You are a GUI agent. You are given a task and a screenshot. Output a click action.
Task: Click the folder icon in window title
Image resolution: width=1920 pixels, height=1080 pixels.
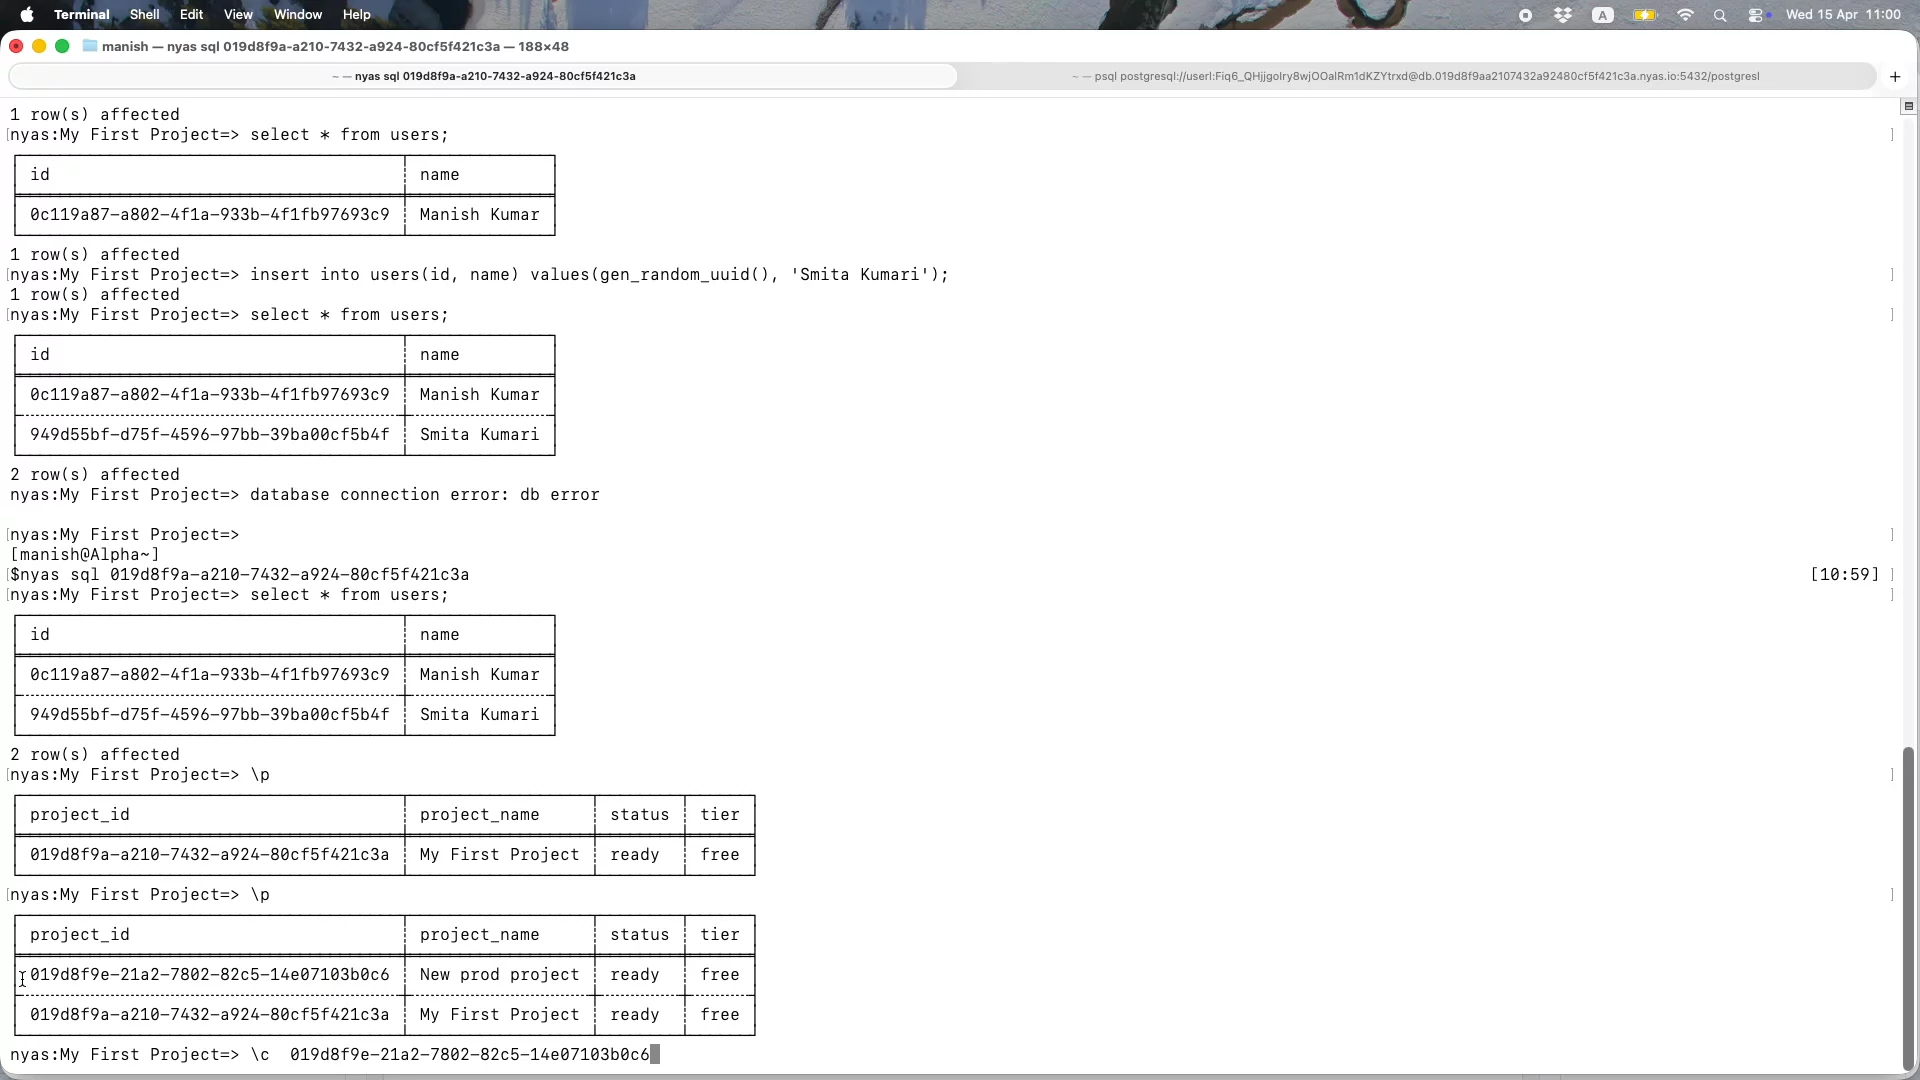click(90, 46)
